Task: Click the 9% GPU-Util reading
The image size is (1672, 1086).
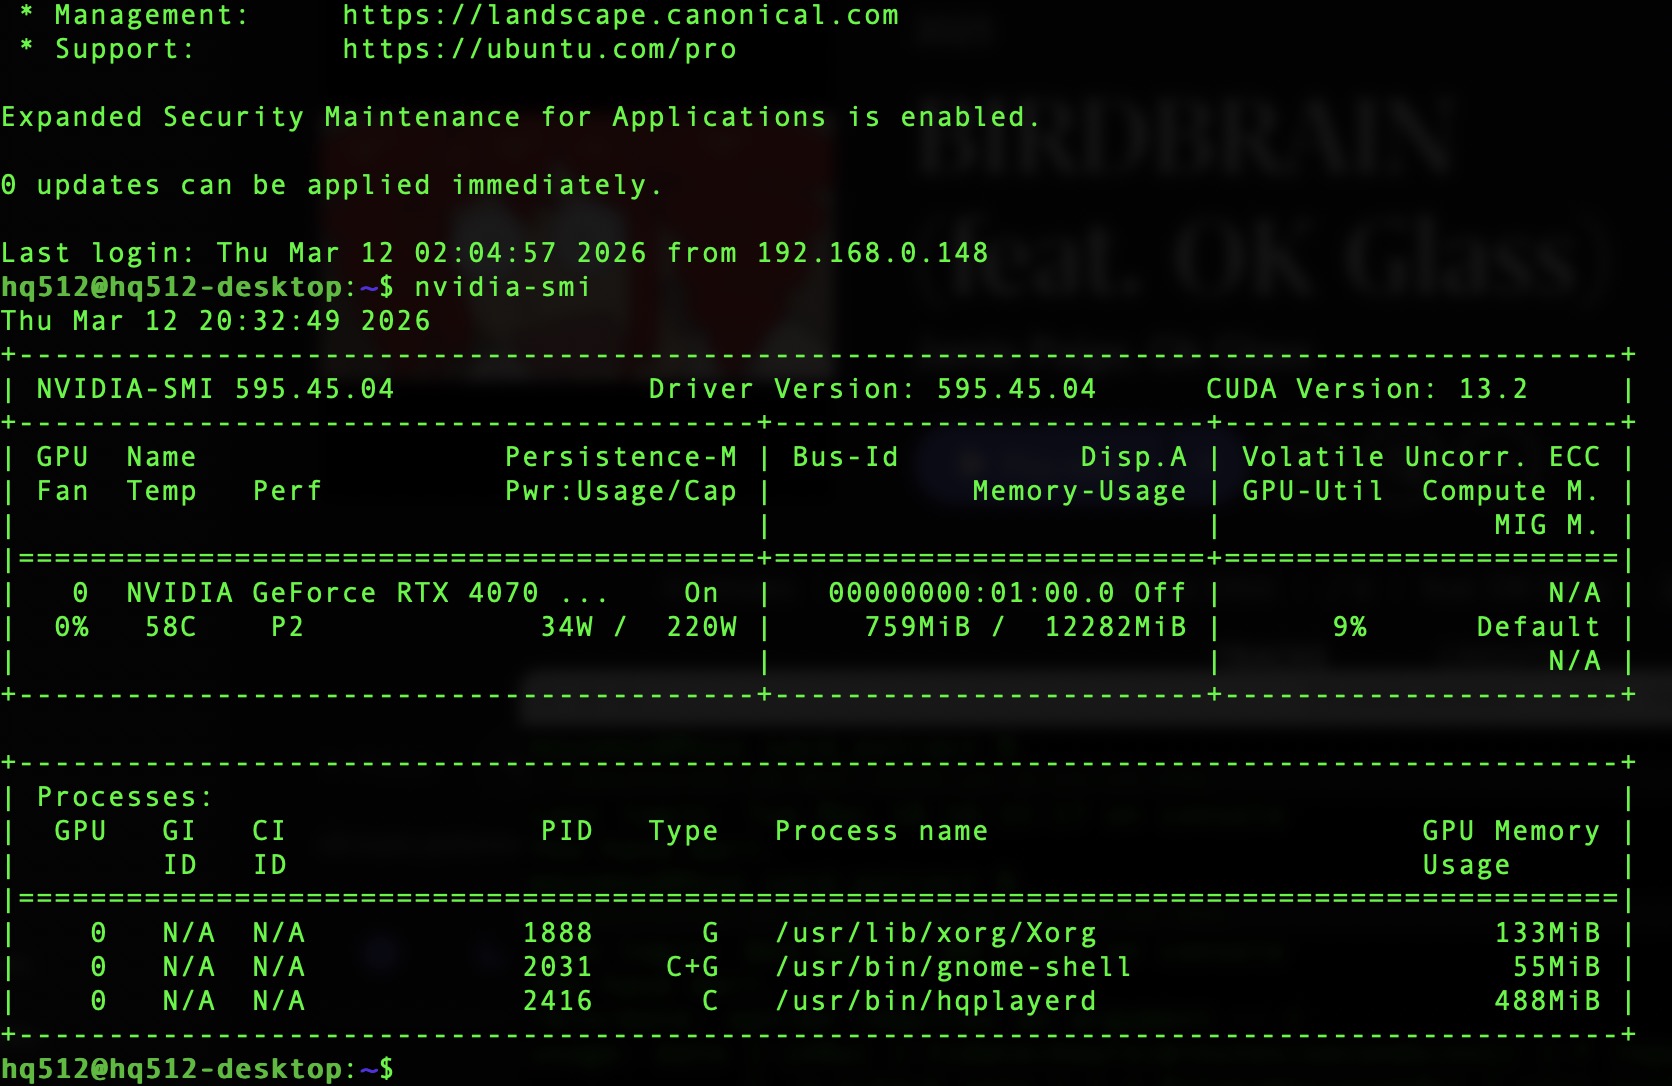Action: [1349, 628]
